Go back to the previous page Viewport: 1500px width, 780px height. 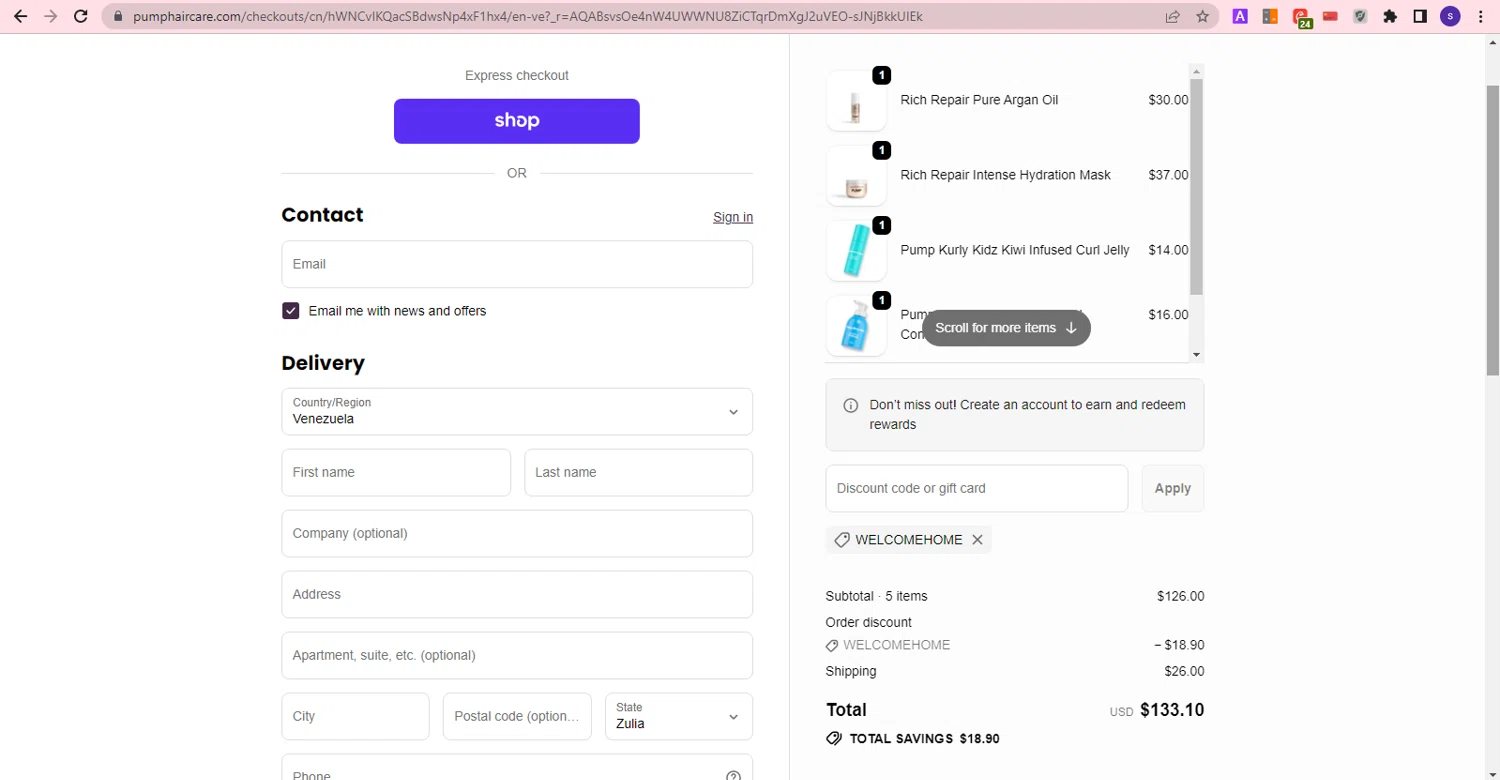[x=20, y=16]
